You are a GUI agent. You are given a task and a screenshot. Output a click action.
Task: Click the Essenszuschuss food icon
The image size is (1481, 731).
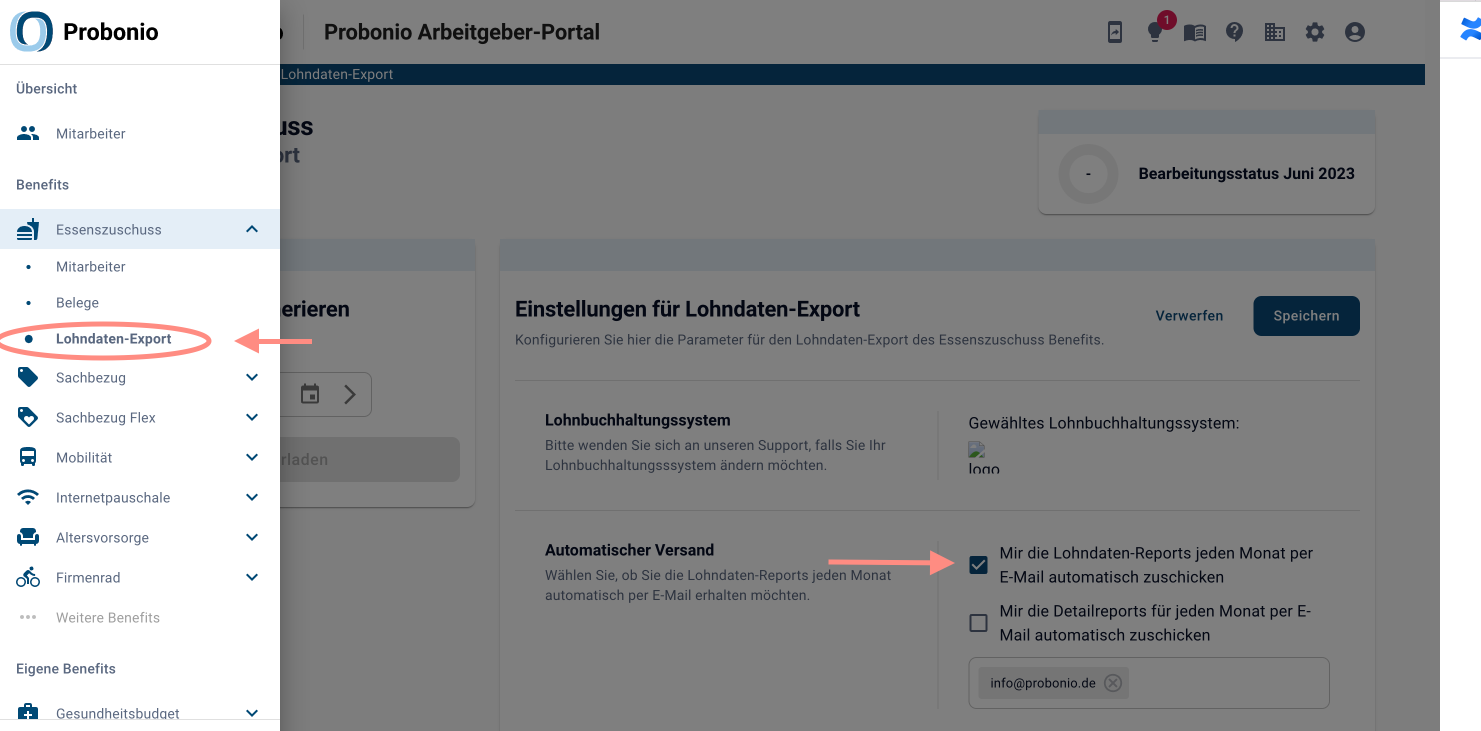[28, 229]
